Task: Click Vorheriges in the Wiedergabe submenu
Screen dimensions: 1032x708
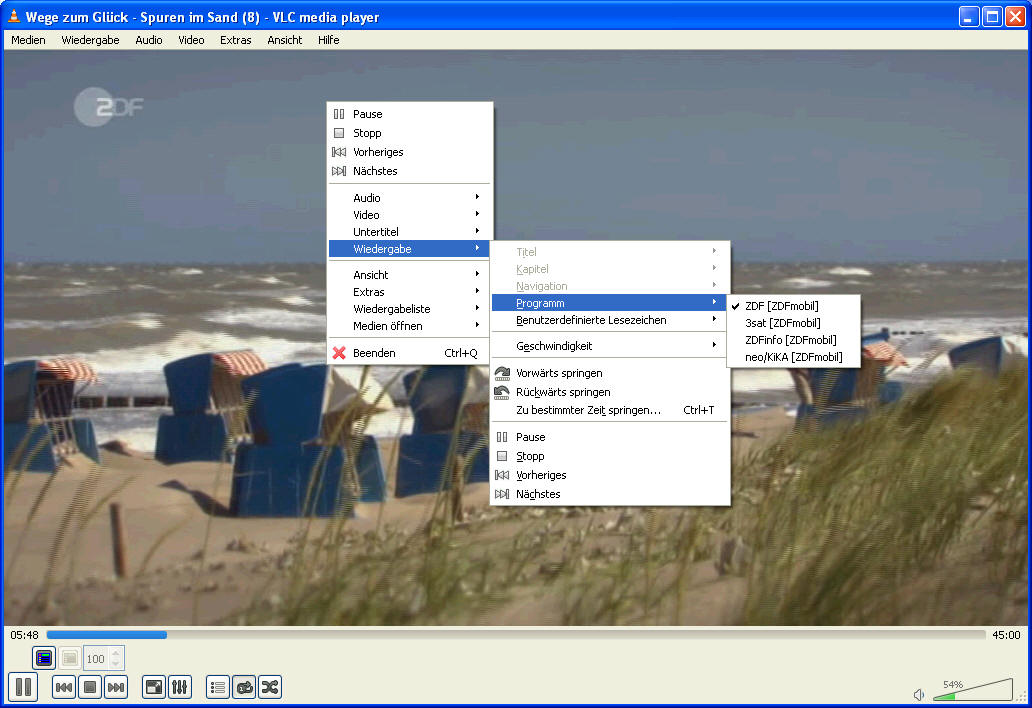Action: (609, 475)
